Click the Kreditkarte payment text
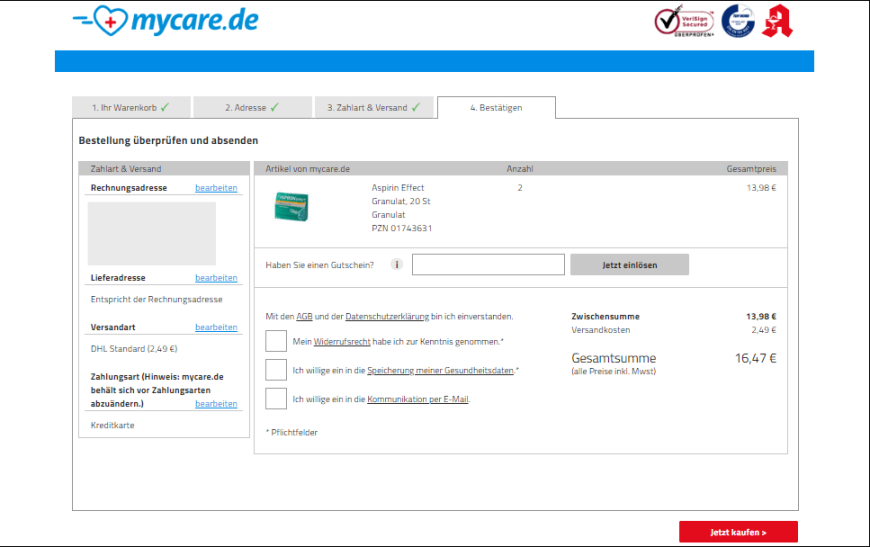Image resolution: width=870 pixels, height=547 pixels. (113, 426)
